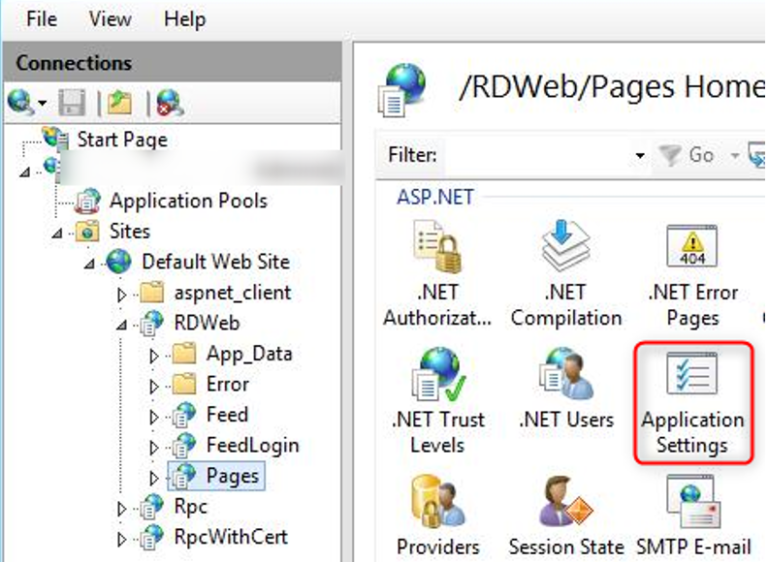
Task: Select the RDWeb application node
Action: [207, 323]
